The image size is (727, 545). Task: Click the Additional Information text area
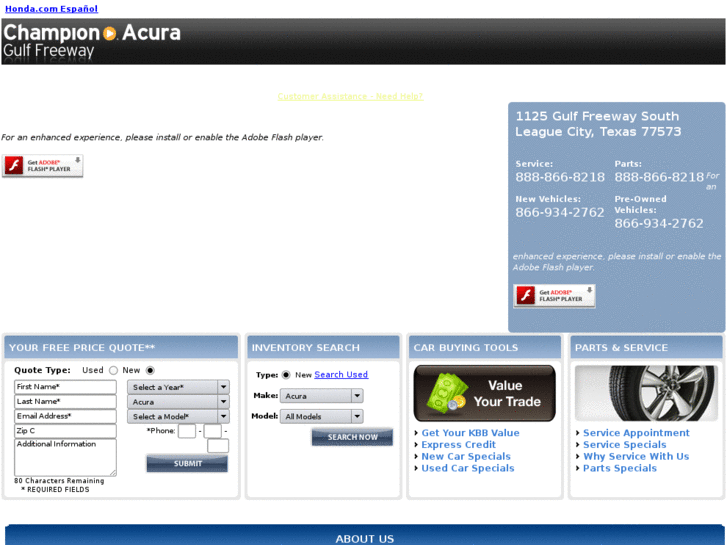(65, 457)
